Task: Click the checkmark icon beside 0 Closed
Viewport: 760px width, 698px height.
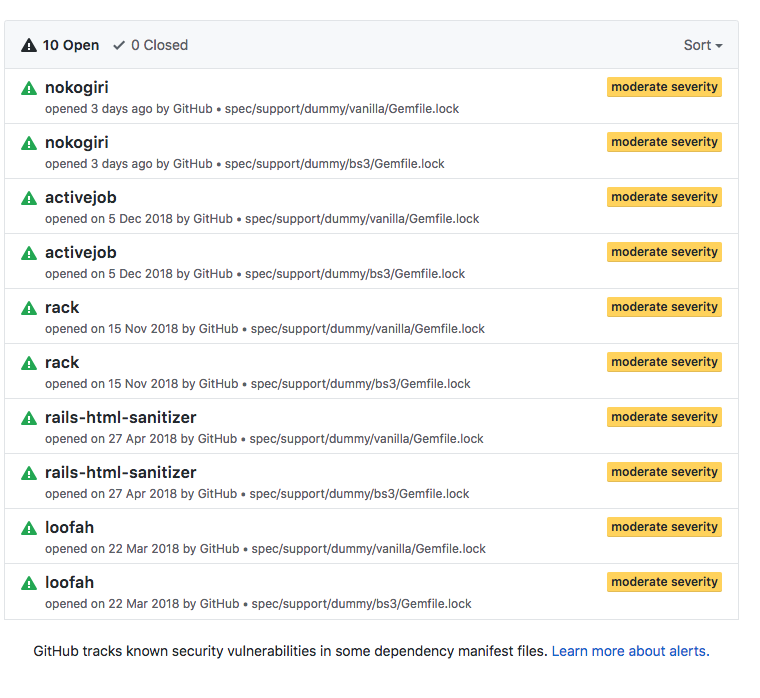Action: (x=119, y=46)
